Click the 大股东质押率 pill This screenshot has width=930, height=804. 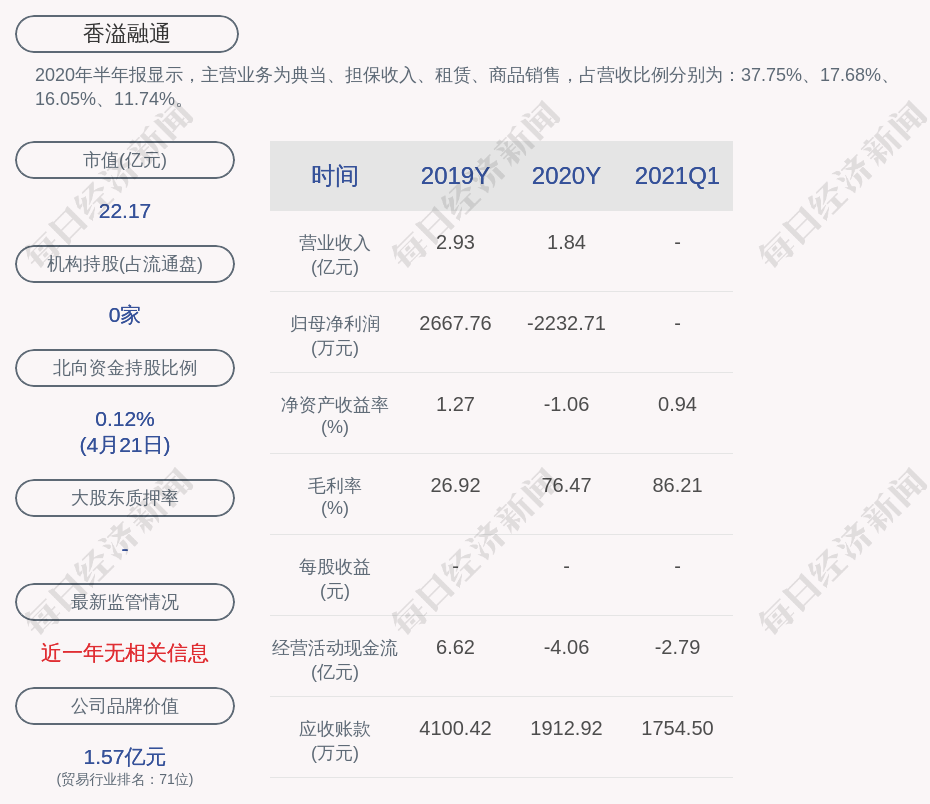(125, 497)
